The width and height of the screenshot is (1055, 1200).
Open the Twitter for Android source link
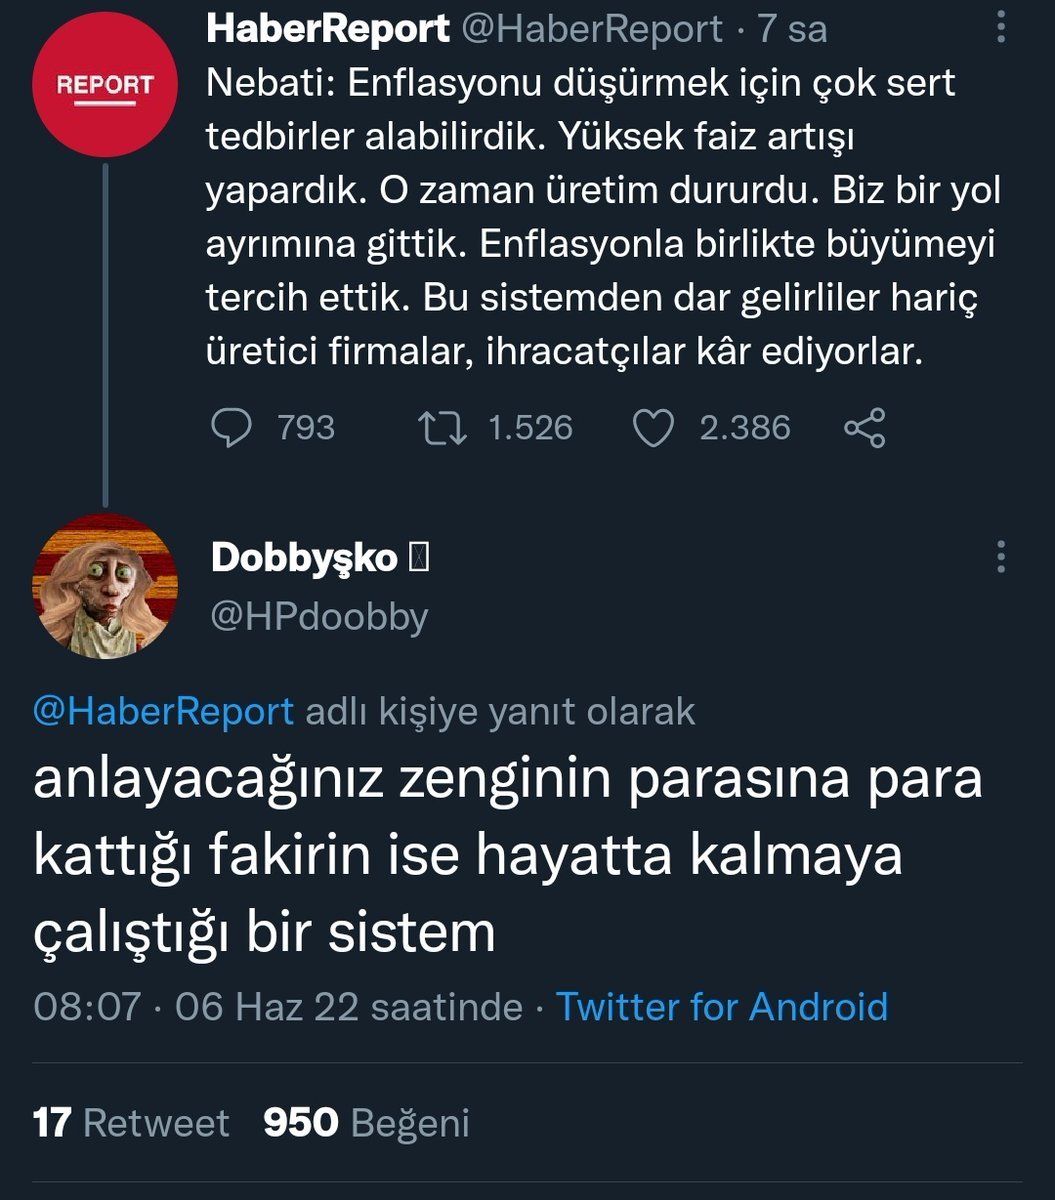(722, 1006)
